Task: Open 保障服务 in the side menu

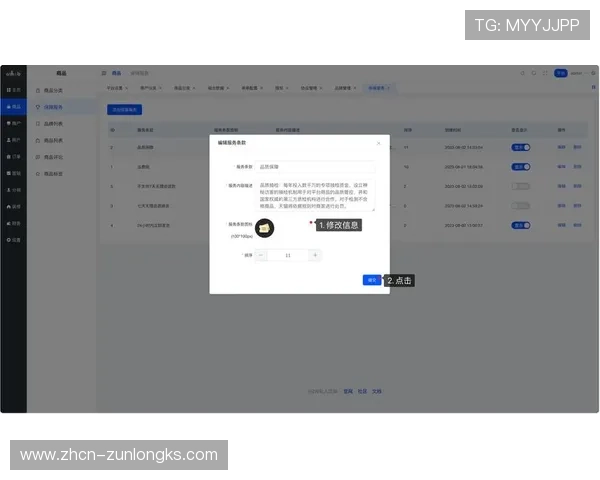Action: pos(53,105)
